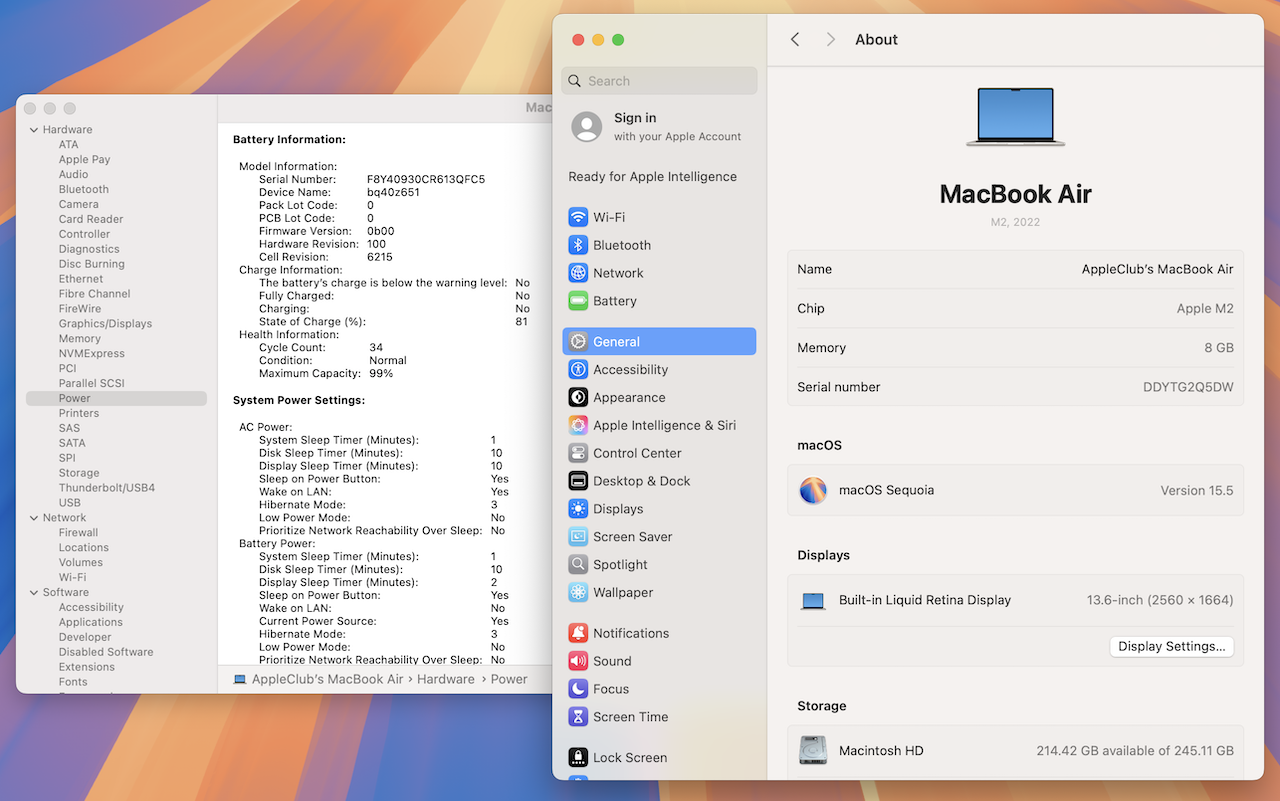The height and width of the screenshot is (801, 1280).
Task: Select Thunderbolt/USB4 in System Information sidebar
Action: click(x=107, y=488)
